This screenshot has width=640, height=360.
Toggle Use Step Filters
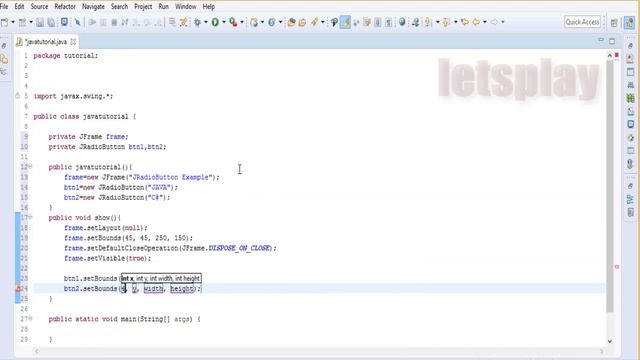(184, 22)
